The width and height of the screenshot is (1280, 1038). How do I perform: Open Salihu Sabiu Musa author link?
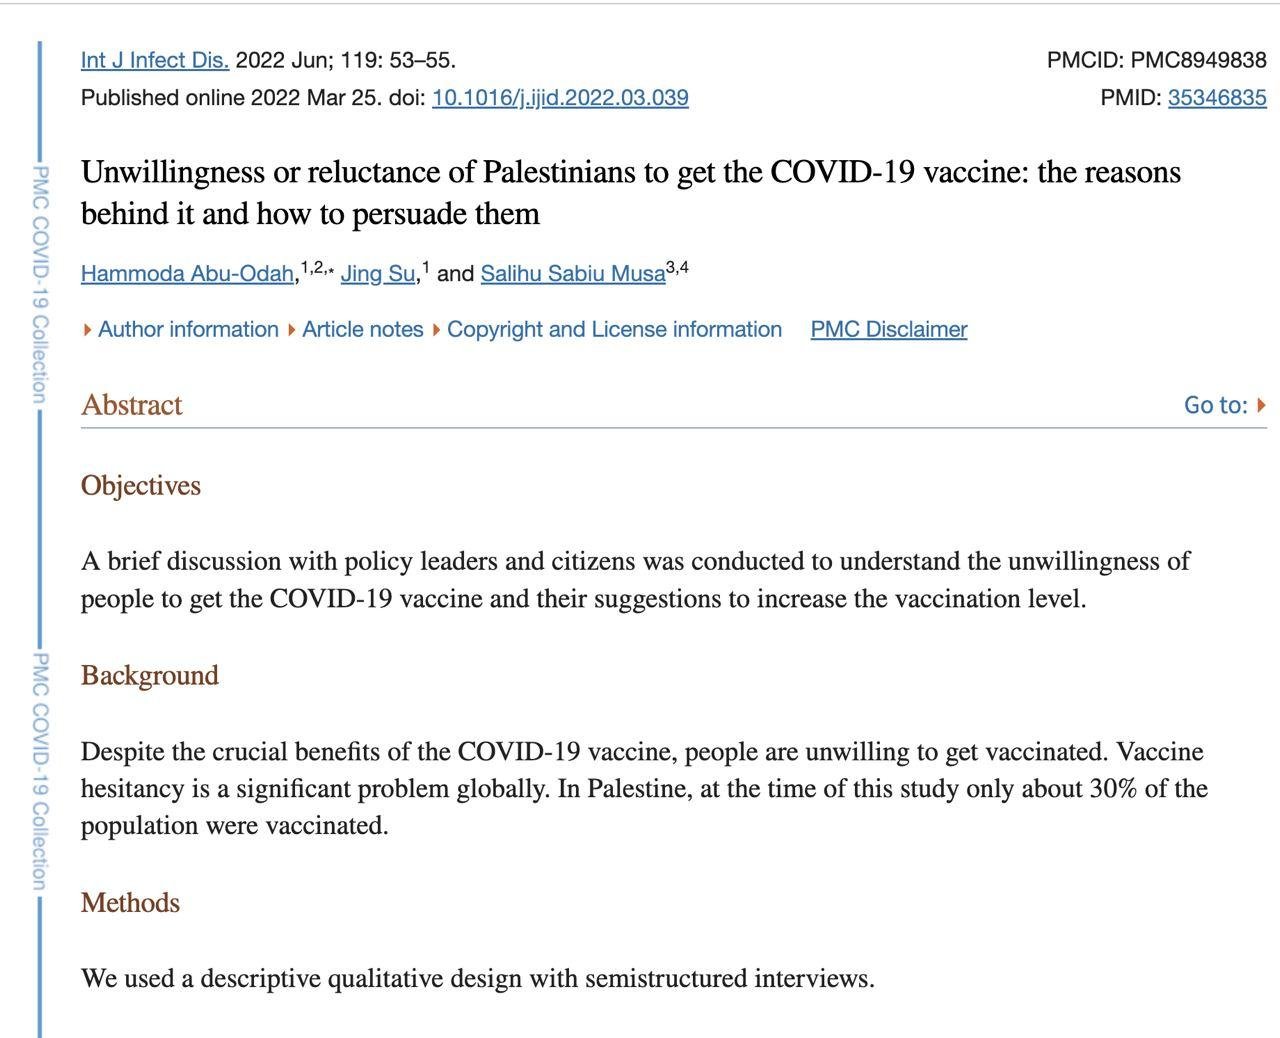click(572, 274)
